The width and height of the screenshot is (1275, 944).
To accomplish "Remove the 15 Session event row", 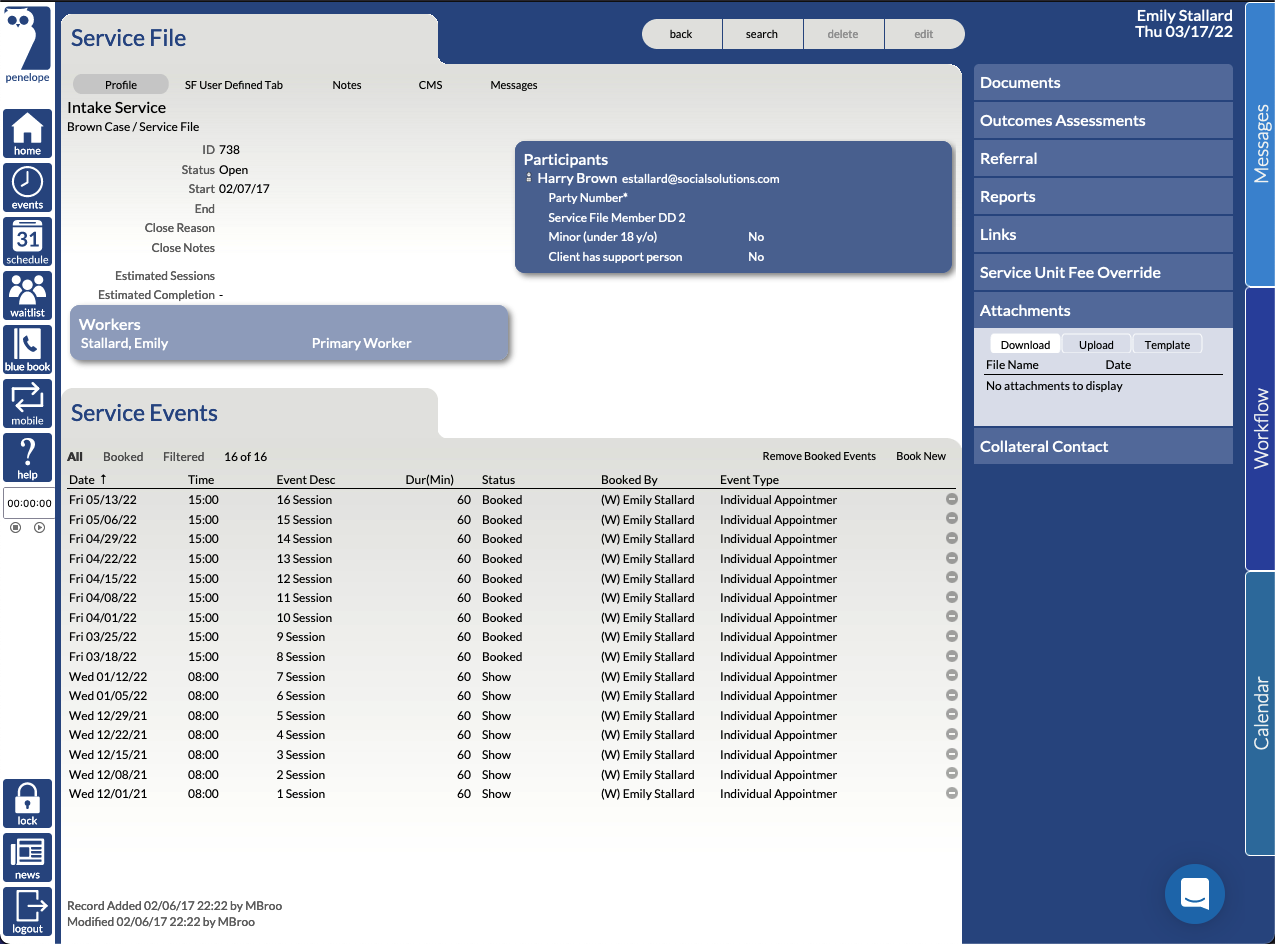I will (x=952, y=519).
